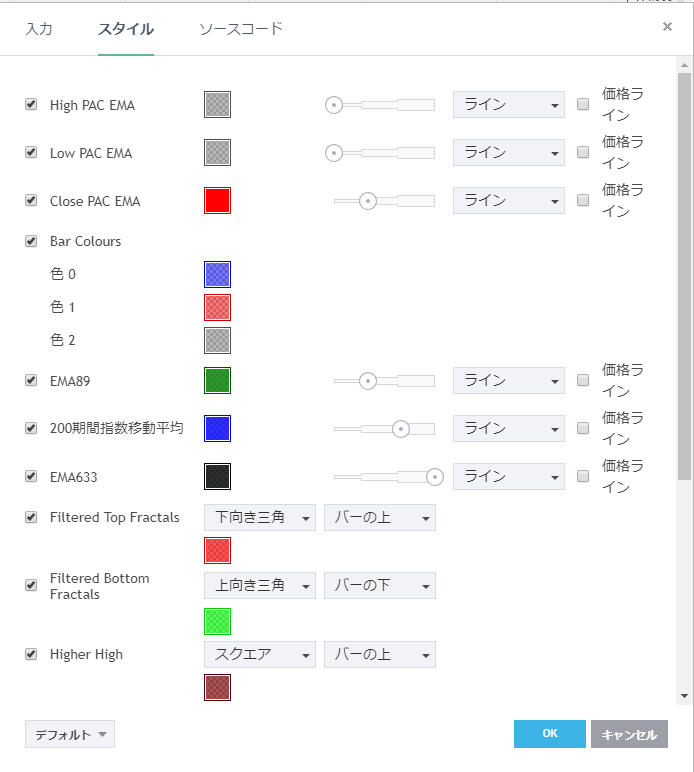Screen dimensions: 694x772
Task: Enable 価格ライン for Close PAC EMA
Action: [x=583, y=200]
